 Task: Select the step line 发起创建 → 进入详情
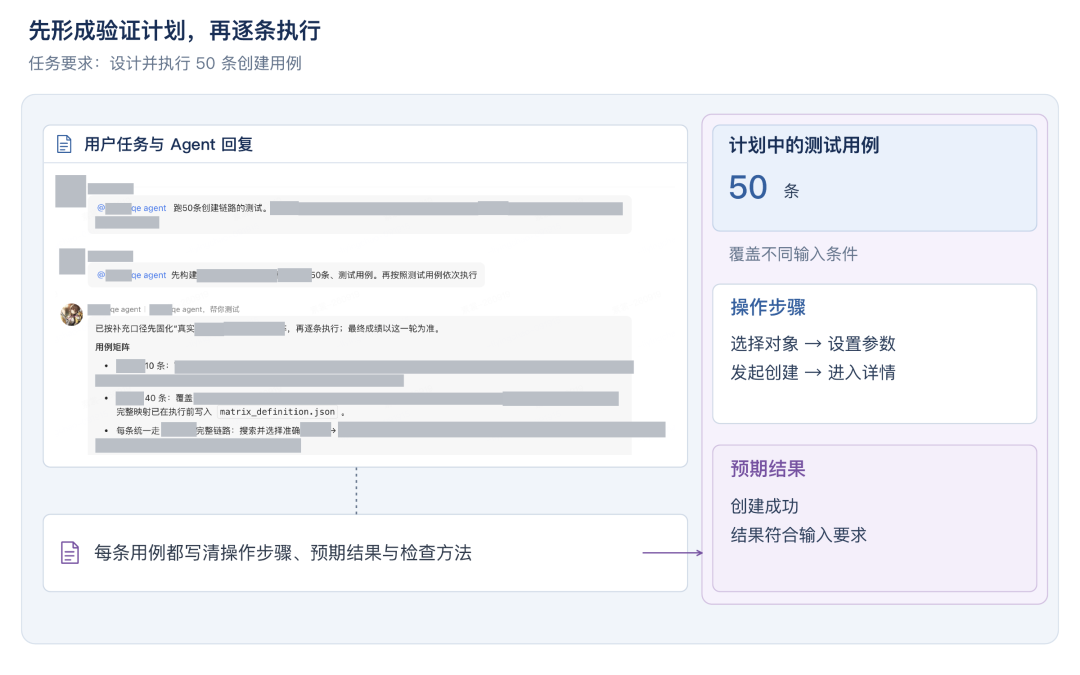pyautogui.click(x=813, y=373)
